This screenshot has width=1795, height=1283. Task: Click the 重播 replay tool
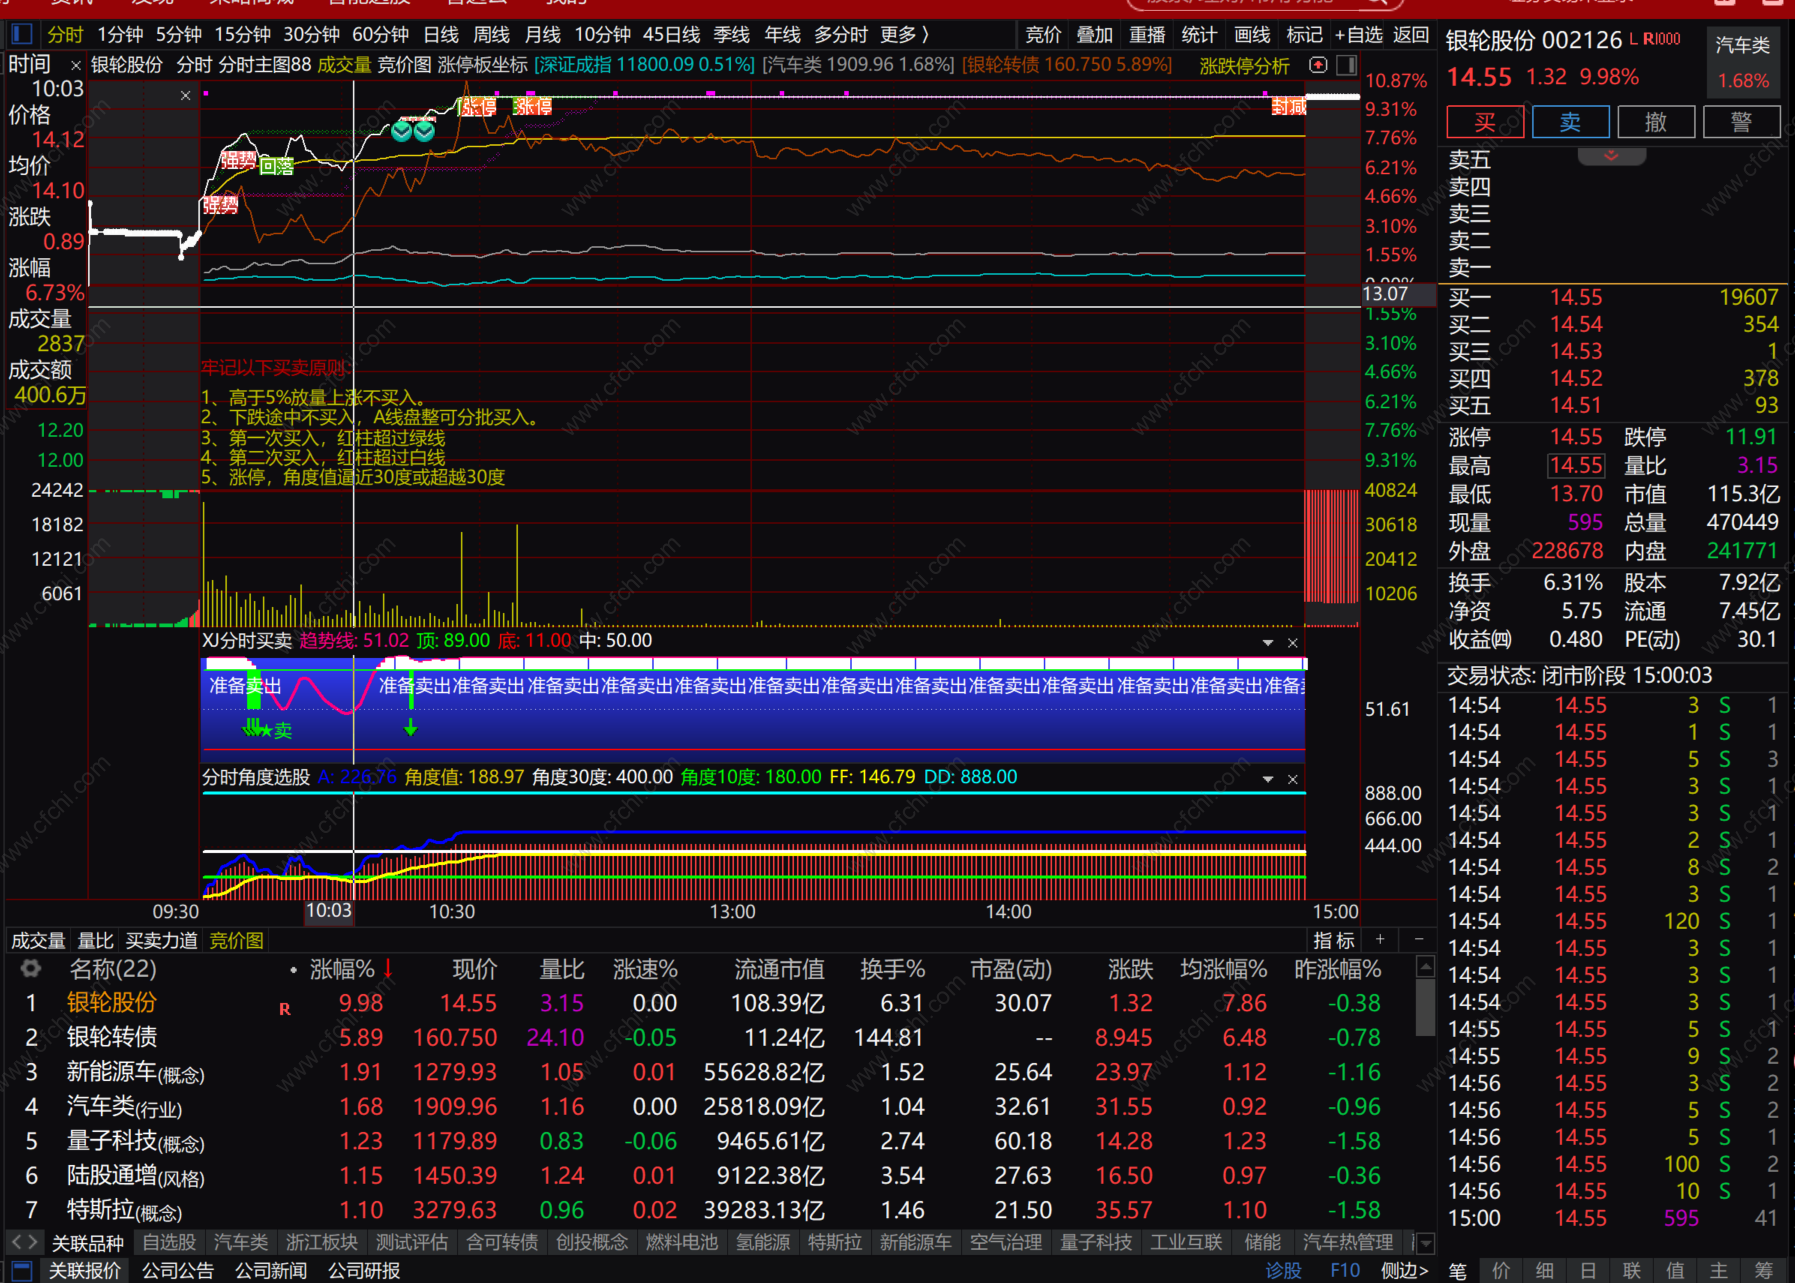(1147, 35)
